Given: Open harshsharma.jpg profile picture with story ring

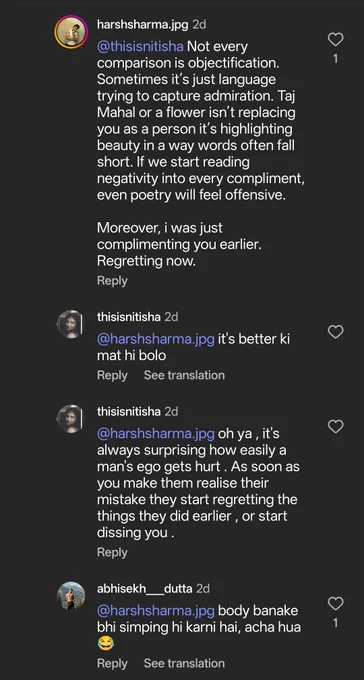Looking at the screenshot, I should pos(71,32).
